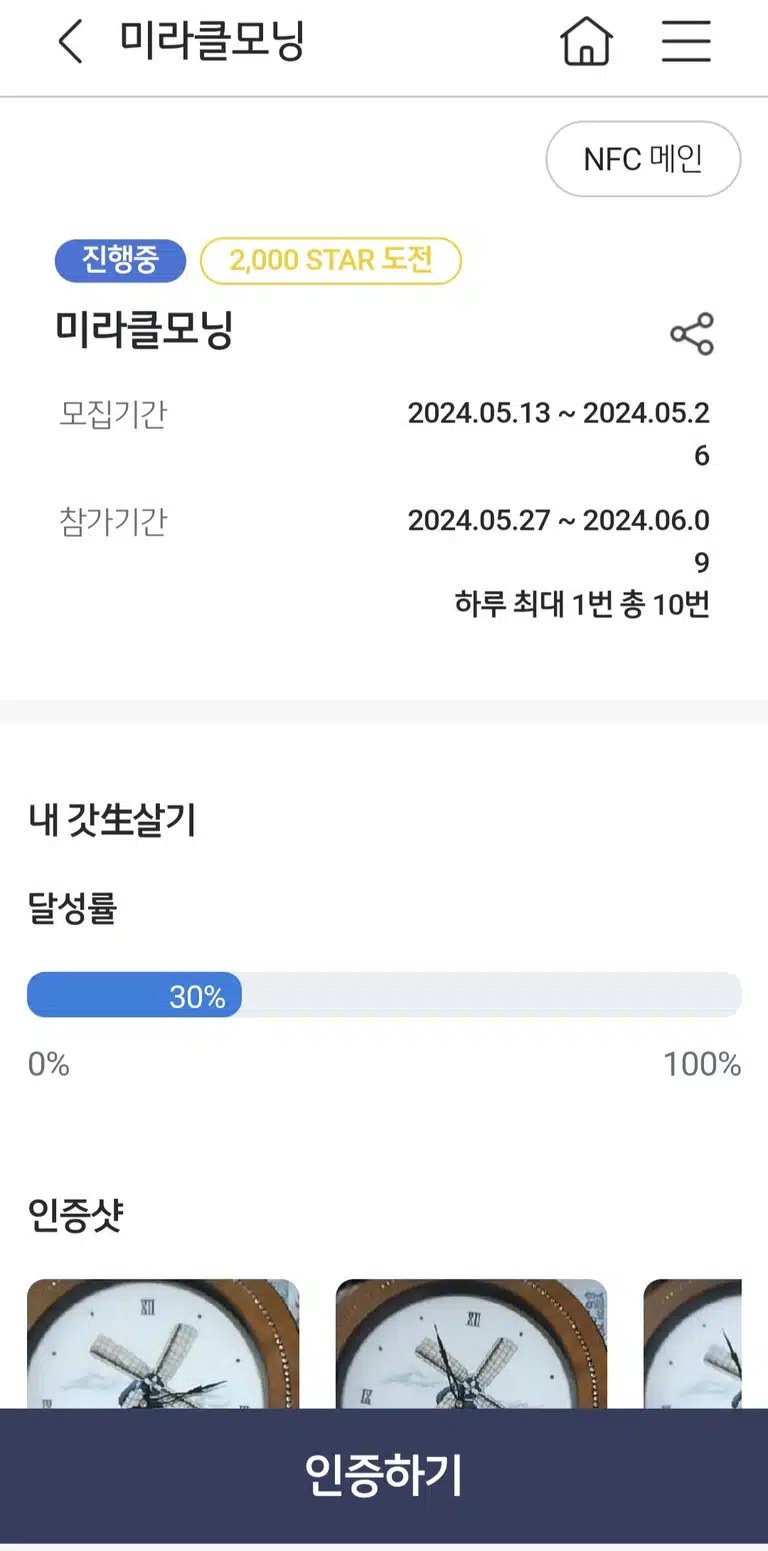The image size is (768, 1551).
Task: Tap the 하루 최대 1번 총 10번 text
Action: pos(582,605)
